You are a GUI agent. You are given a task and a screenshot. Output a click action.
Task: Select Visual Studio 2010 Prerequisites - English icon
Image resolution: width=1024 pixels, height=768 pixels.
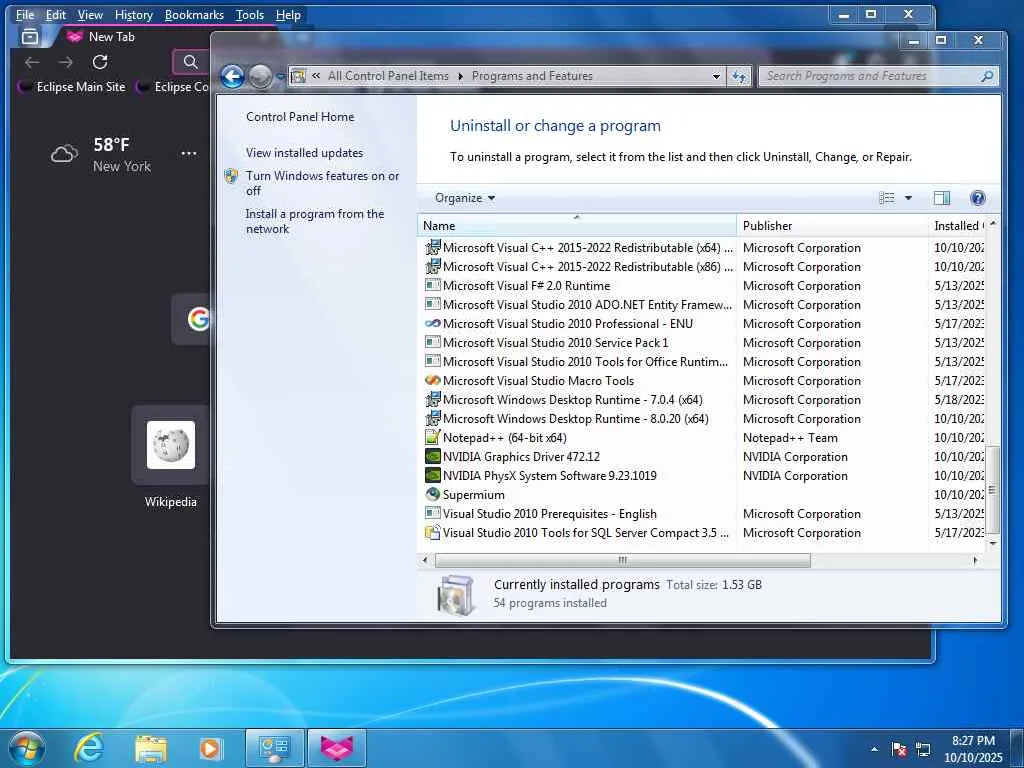pos(432,513)
